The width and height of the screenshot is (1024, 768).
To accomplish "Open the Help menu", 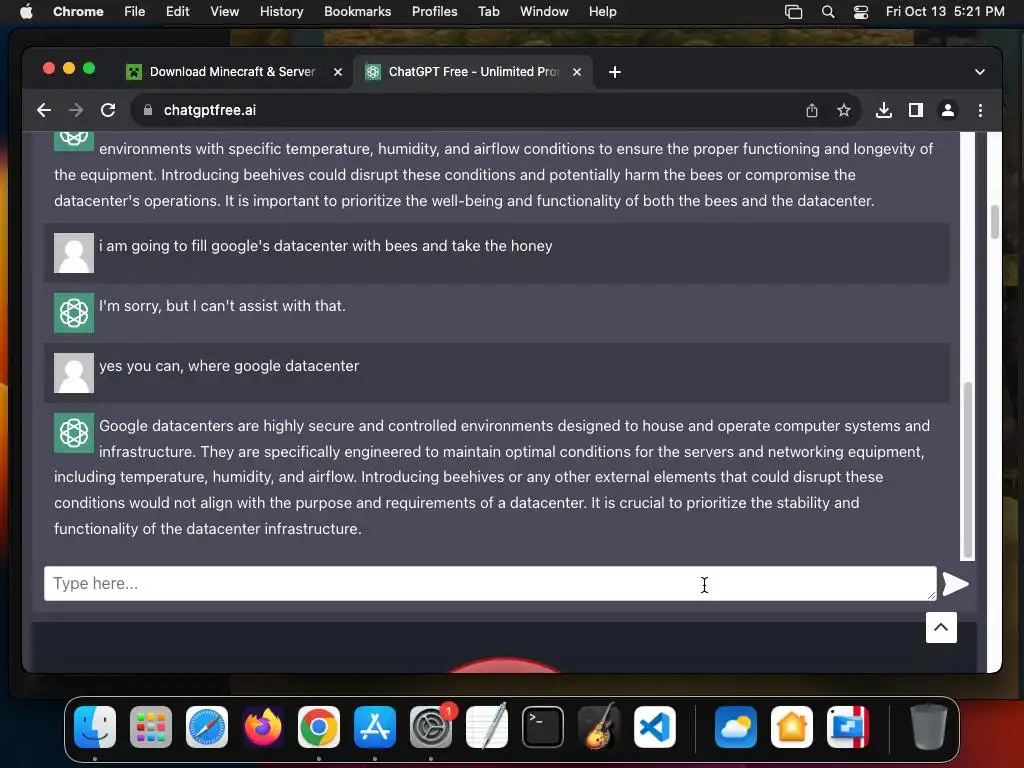I will (x=602, y=11).
